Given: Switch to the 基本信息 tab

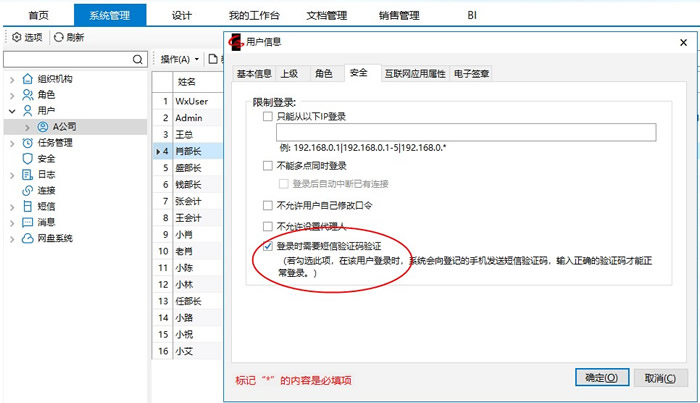Looking at the screenshot, I should 254,74.
